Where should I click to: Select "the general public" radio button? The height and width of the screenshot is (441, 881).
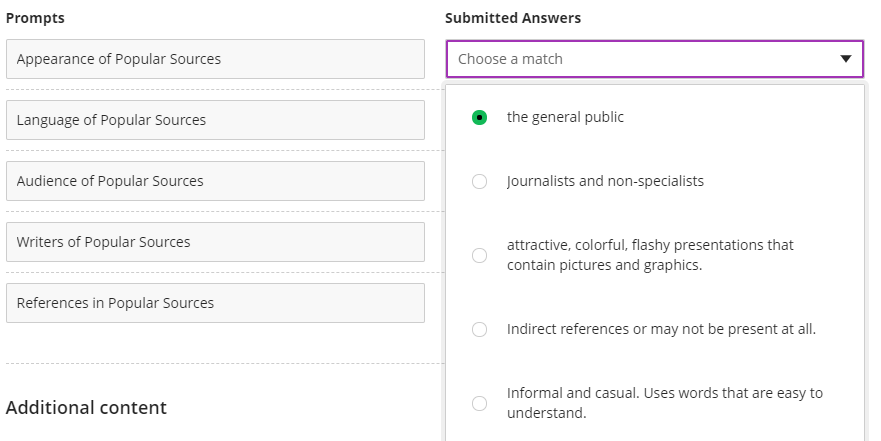pos(480,118)
